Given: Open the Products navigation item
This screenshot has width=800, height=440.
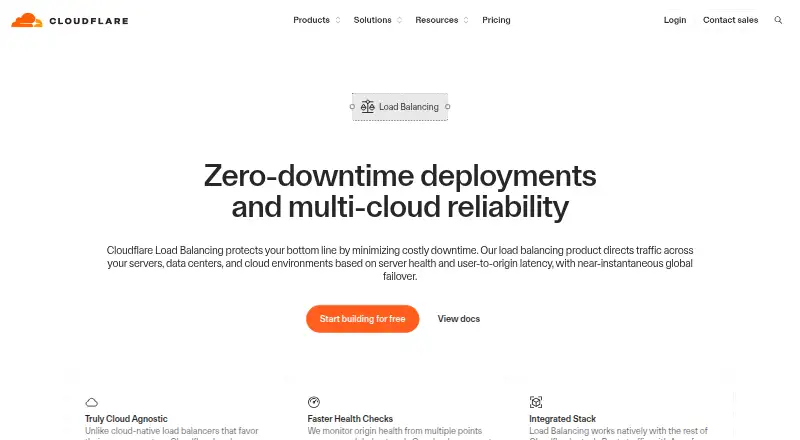Looking at the screenshot, I should [311, 20].
